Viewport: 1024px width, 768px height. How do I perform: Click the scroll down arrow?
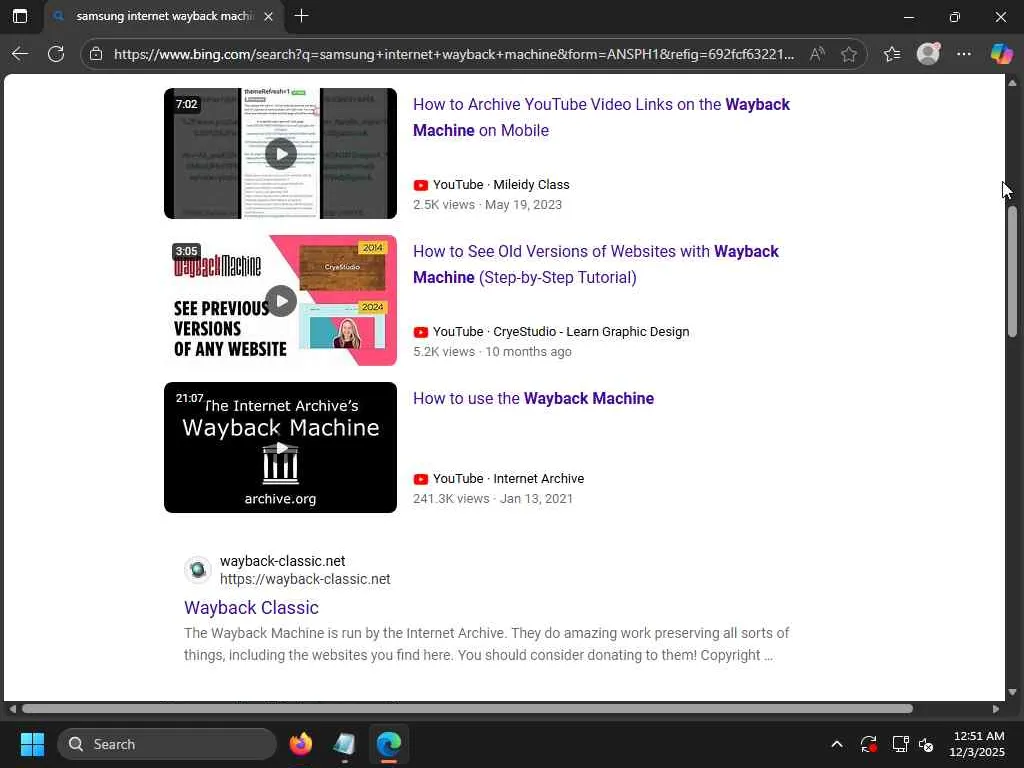[x=1012, y=692]
